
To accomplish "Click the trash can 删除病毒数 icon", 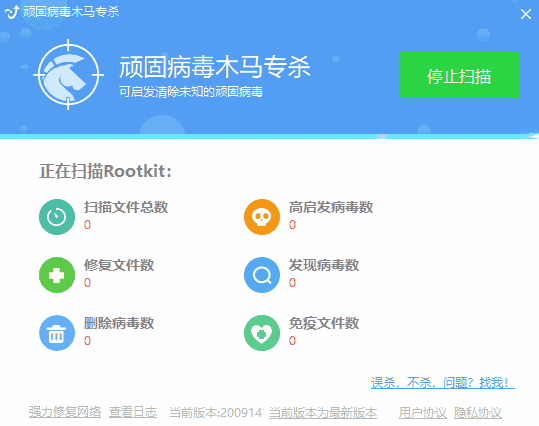I will click(x=57, y=333).
